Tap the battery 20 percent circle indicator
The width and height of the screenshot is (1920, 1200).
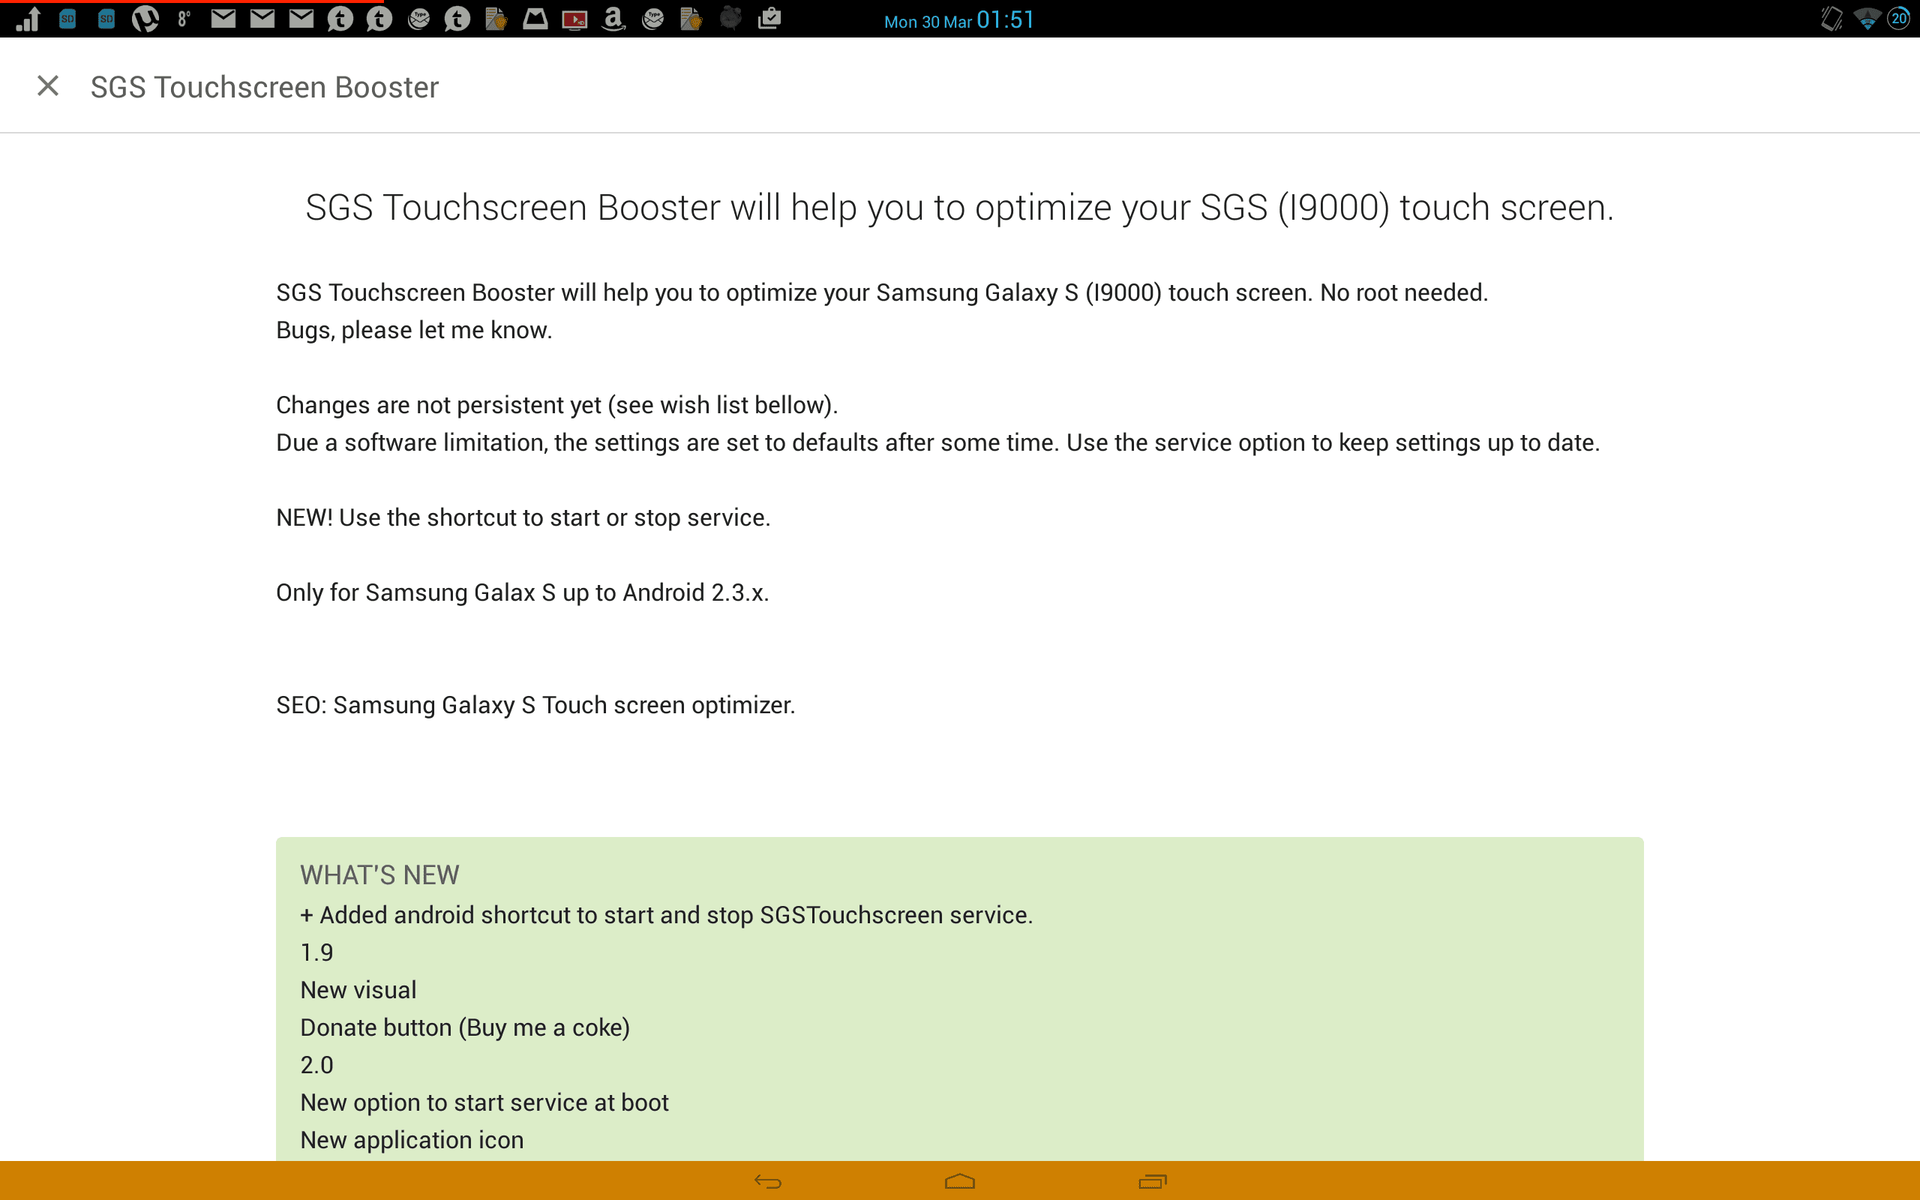(x=1898, y=19)
